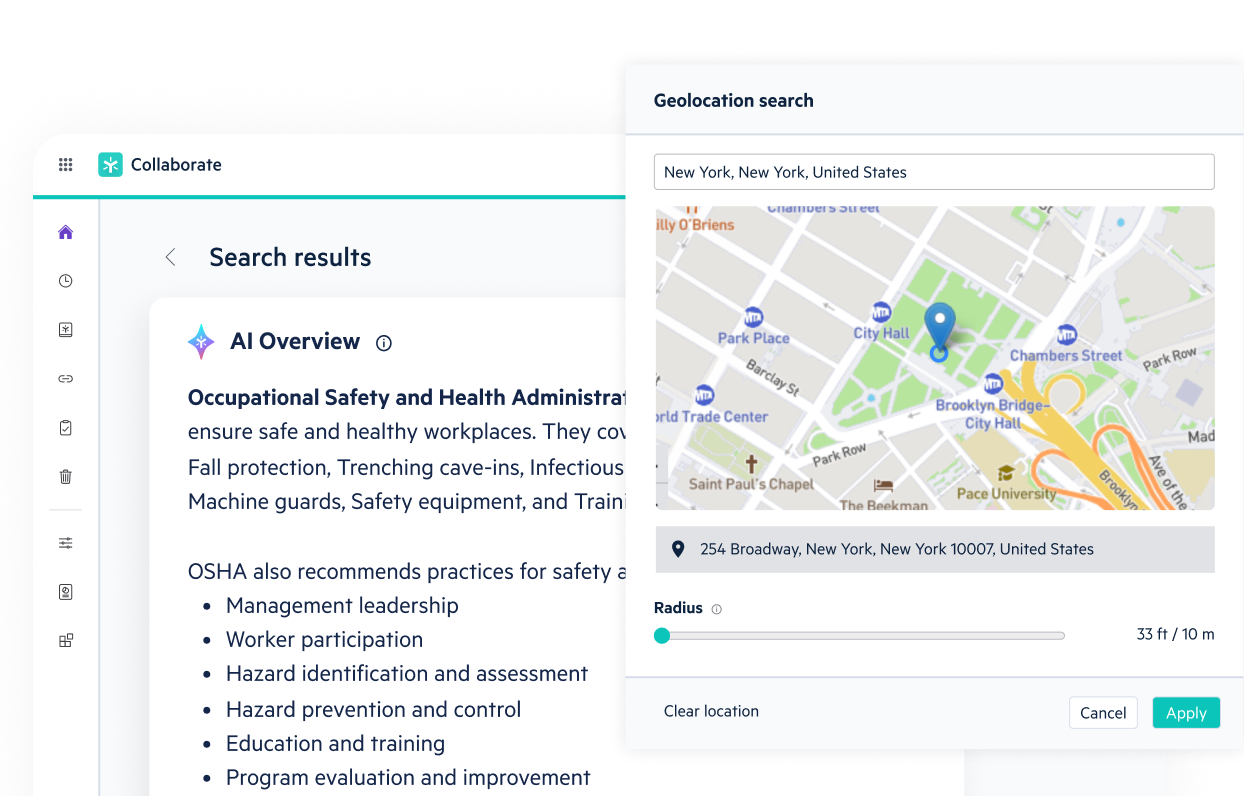
Task: Click Education and training bullet
Action: (335, 743)
